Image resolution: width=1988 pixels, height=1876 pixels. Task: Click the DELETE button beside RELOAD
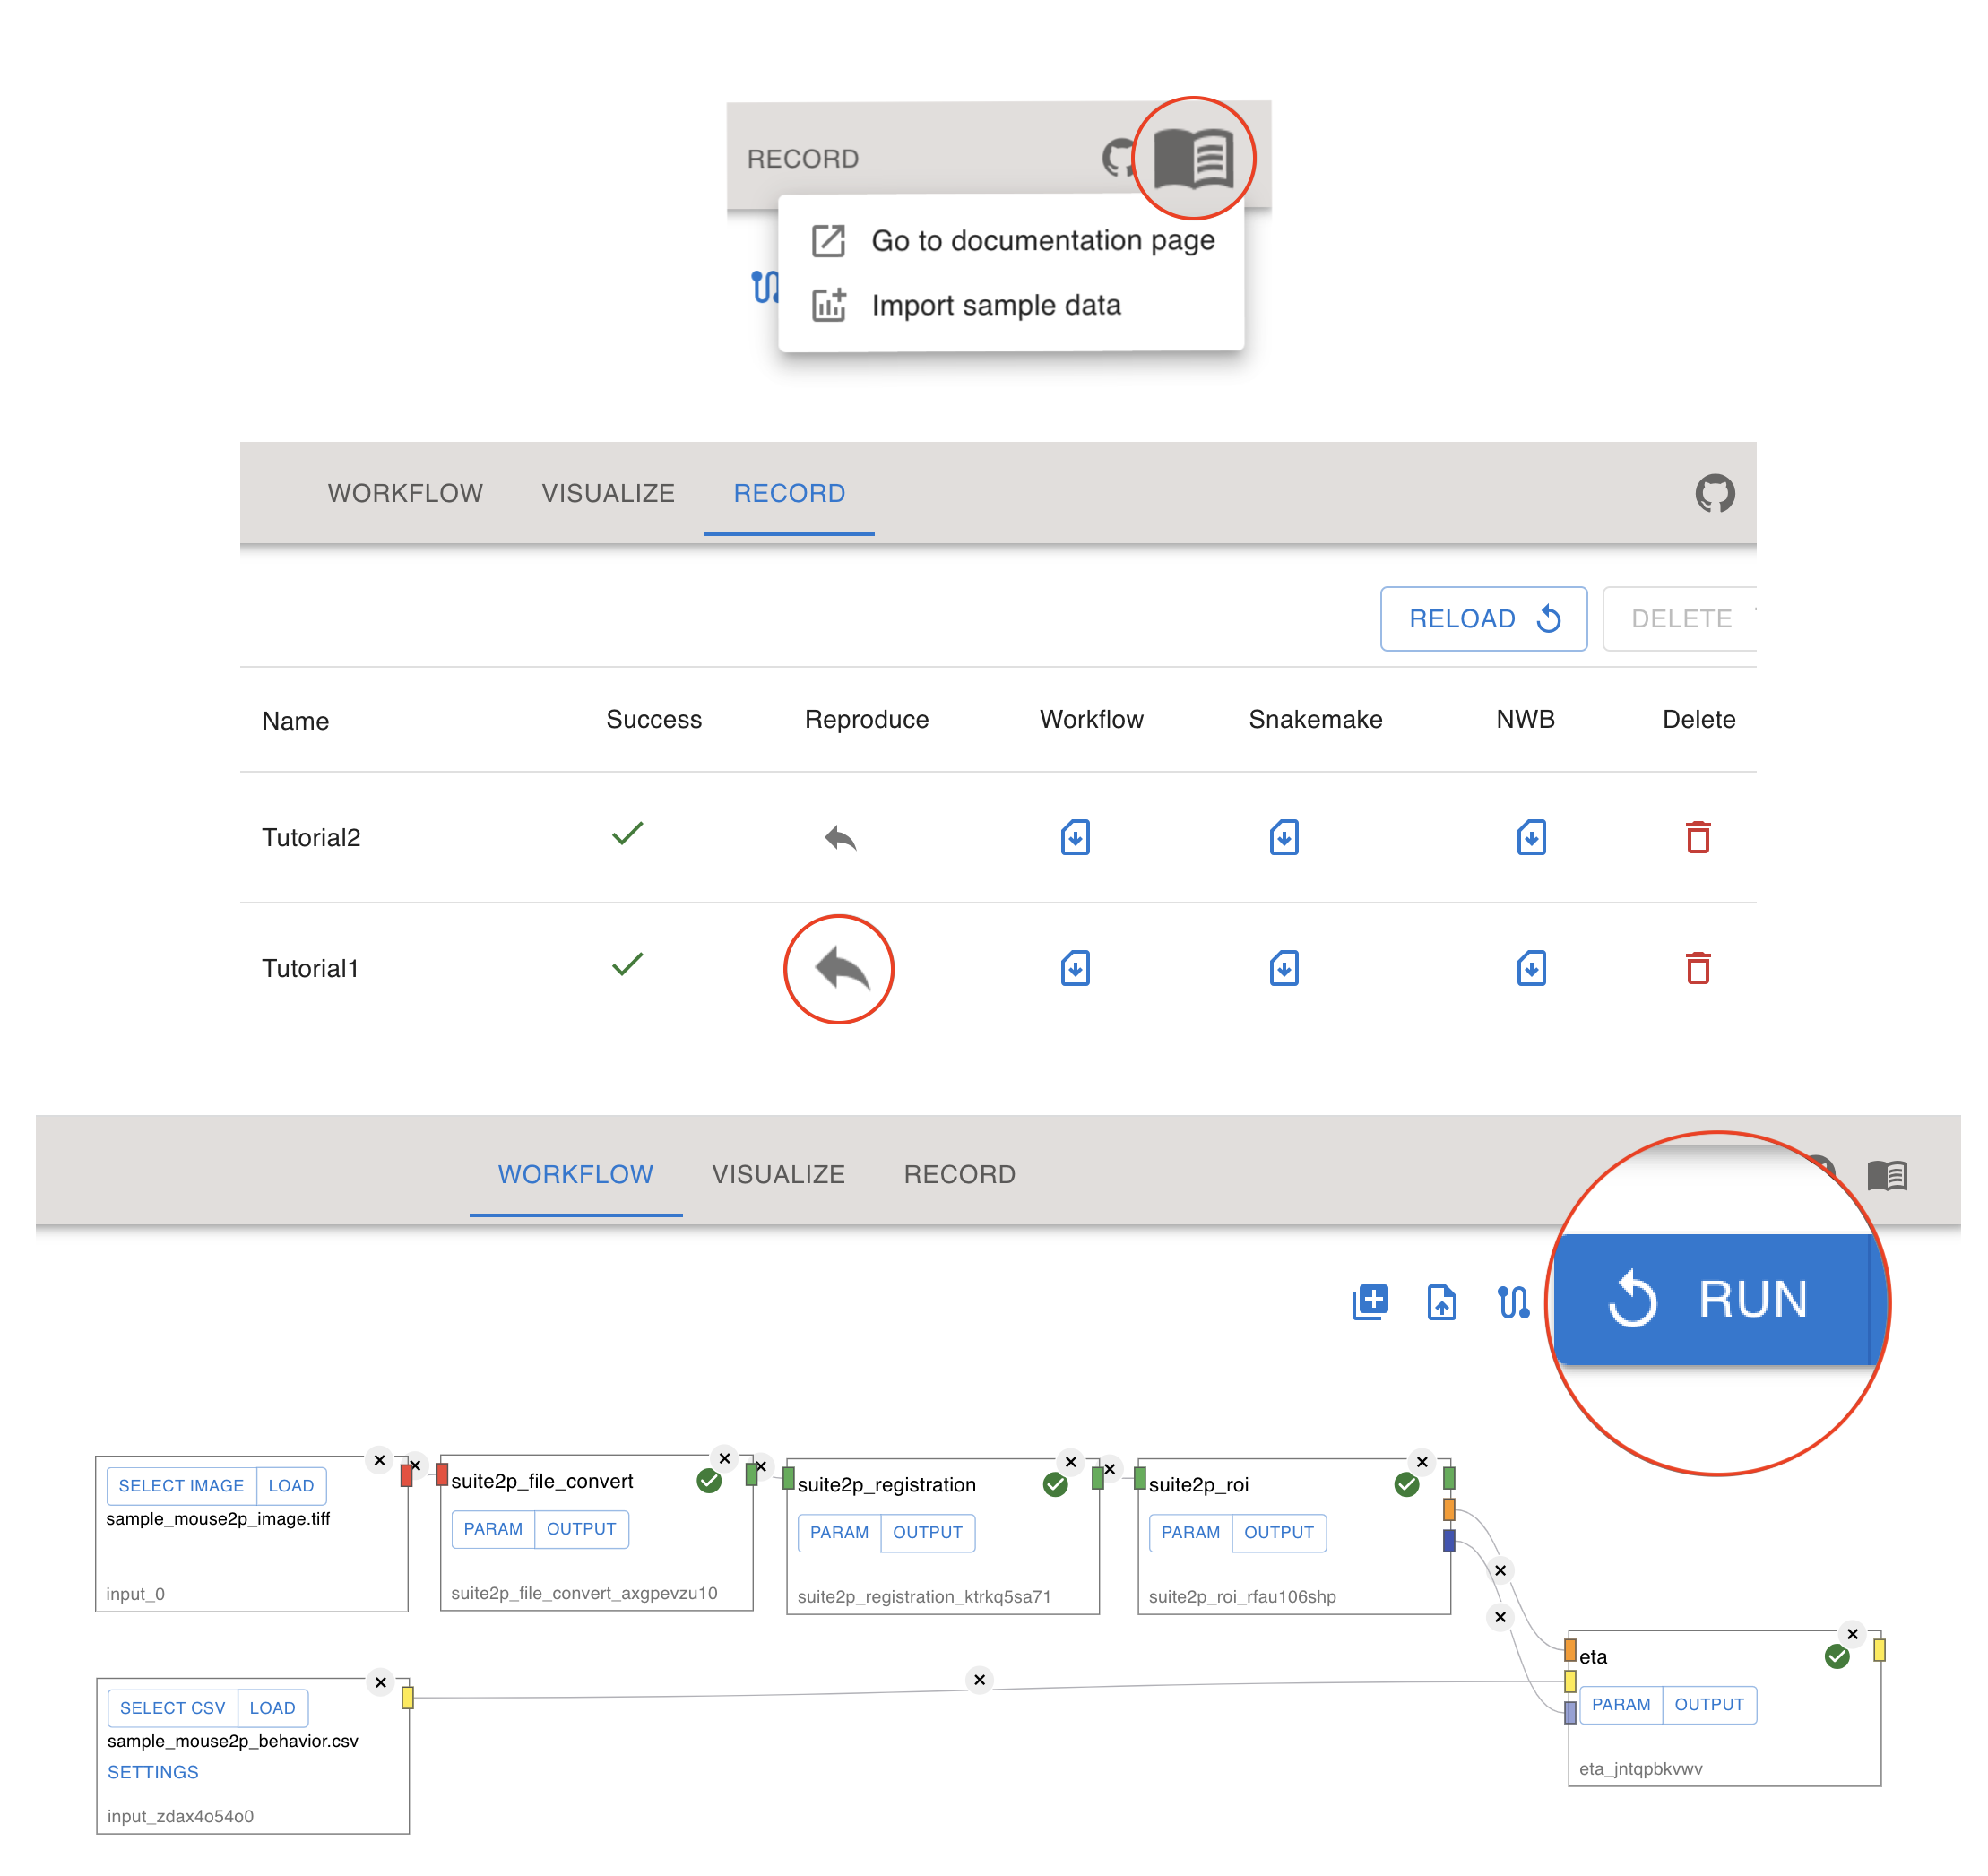click(x=1680, y=619)
